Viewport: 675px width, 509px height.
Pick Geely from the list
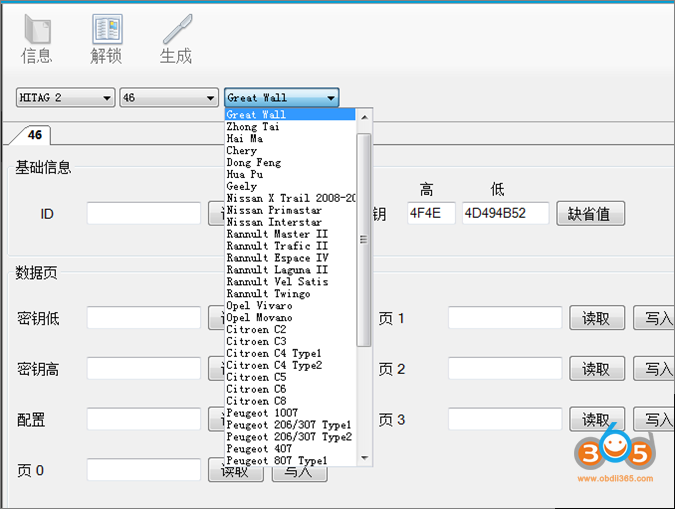pos(290,186)
